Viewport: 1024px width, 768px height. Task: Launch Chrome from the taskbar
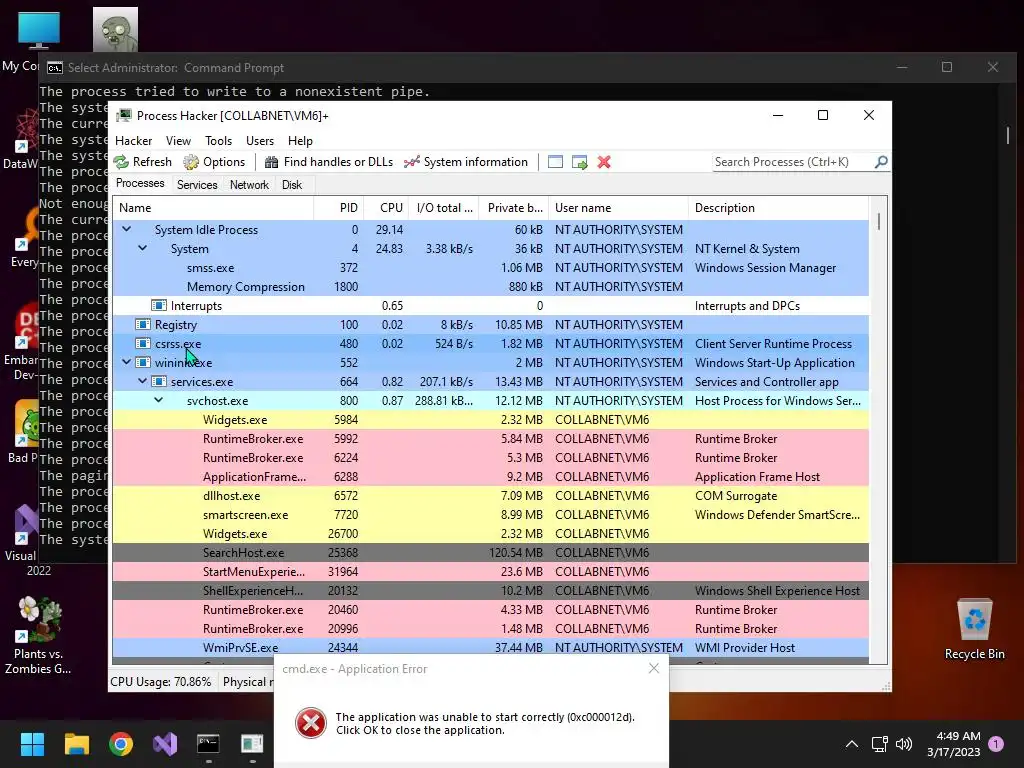pos(121,743)
